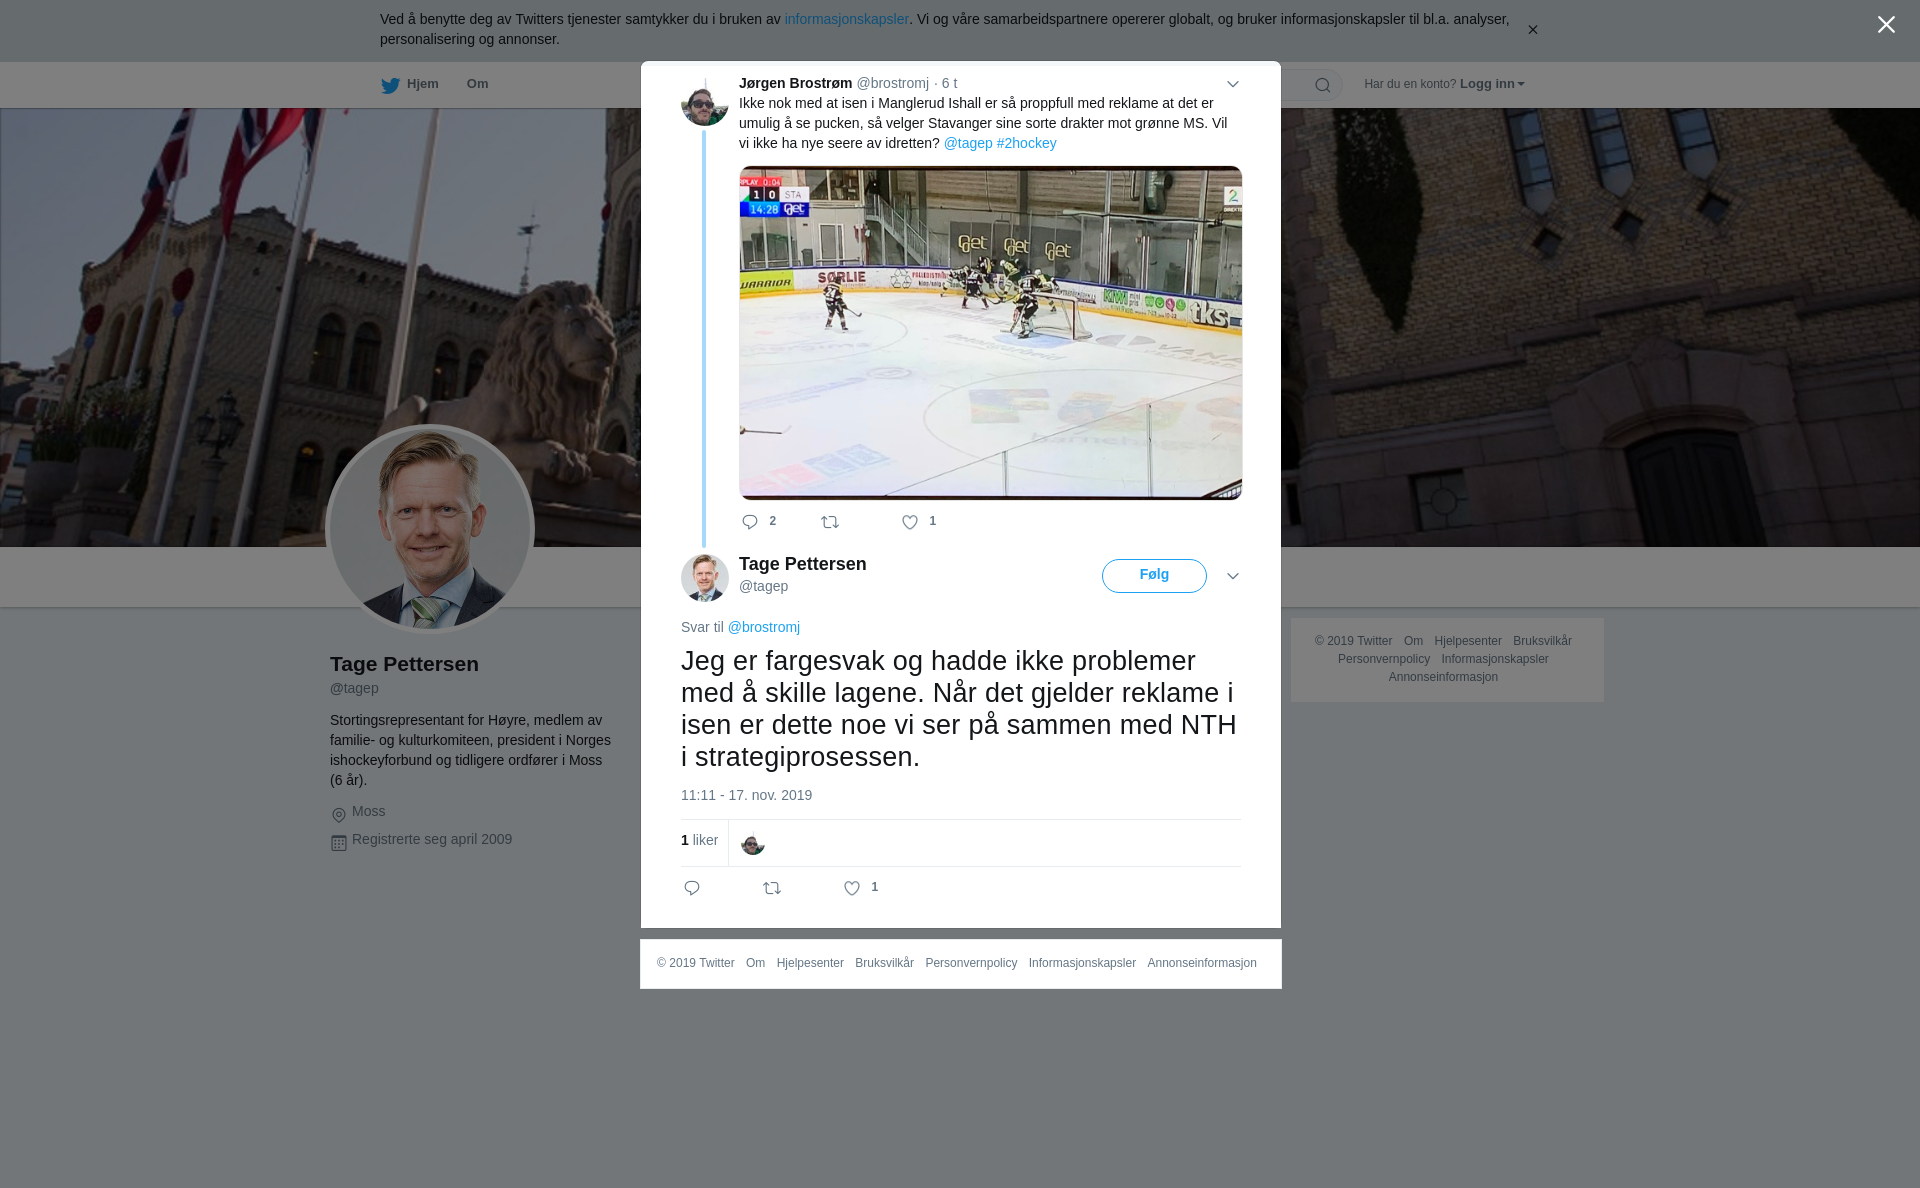The height and width of the screenshot is (1188, 1920).
Task: View the ice hockey rink image
Action: [x=991, y=333]
